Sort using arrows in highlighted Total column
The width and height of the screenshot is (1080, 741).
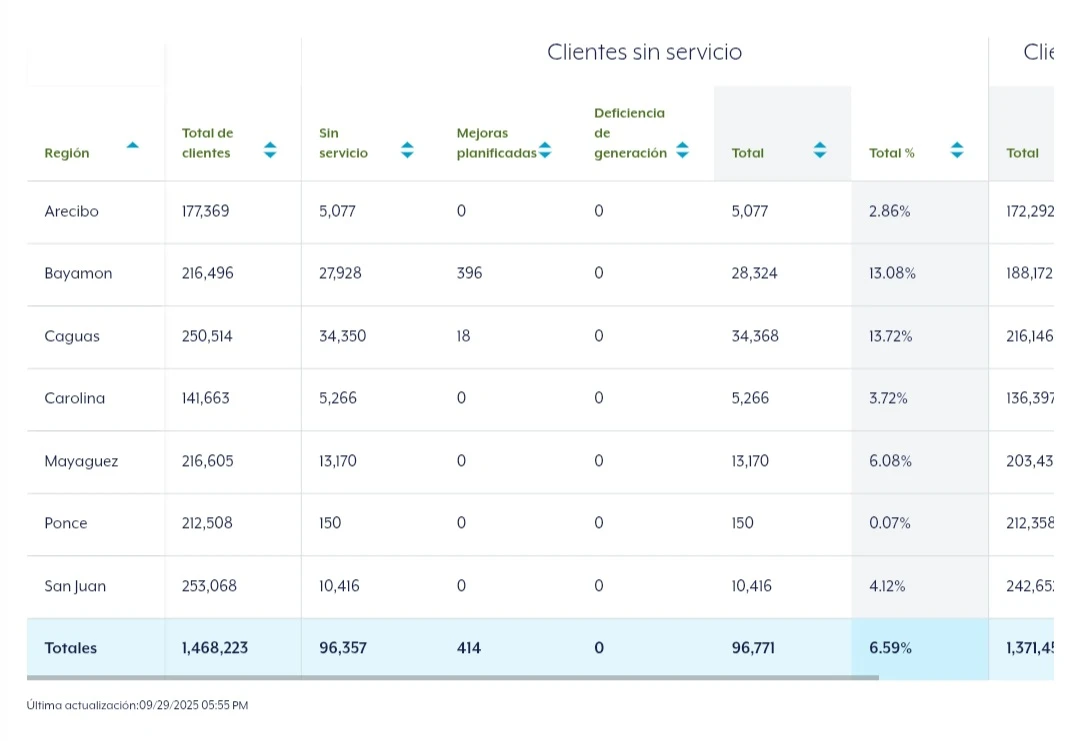pos(820,151)
